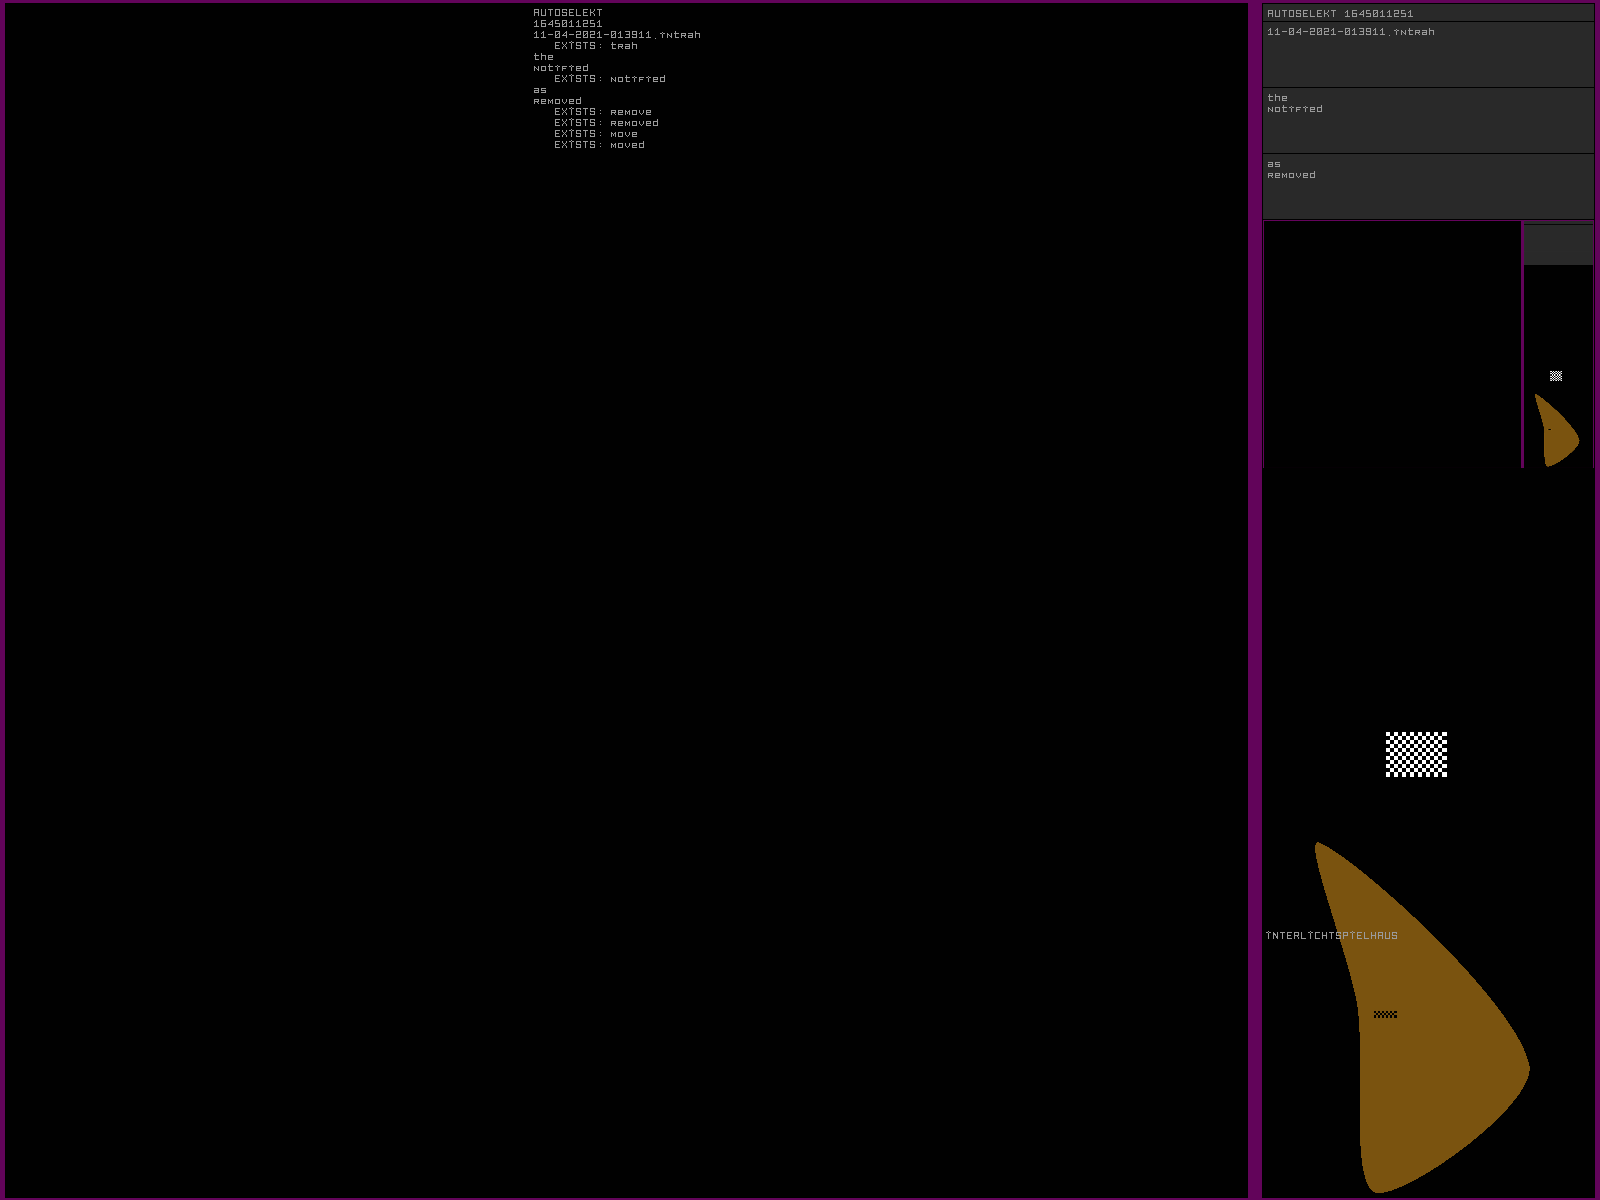This screenshot has width=1600, height=1200.
Task: Click 'EXISTS: trah' line in log
Action: (596, 46)
